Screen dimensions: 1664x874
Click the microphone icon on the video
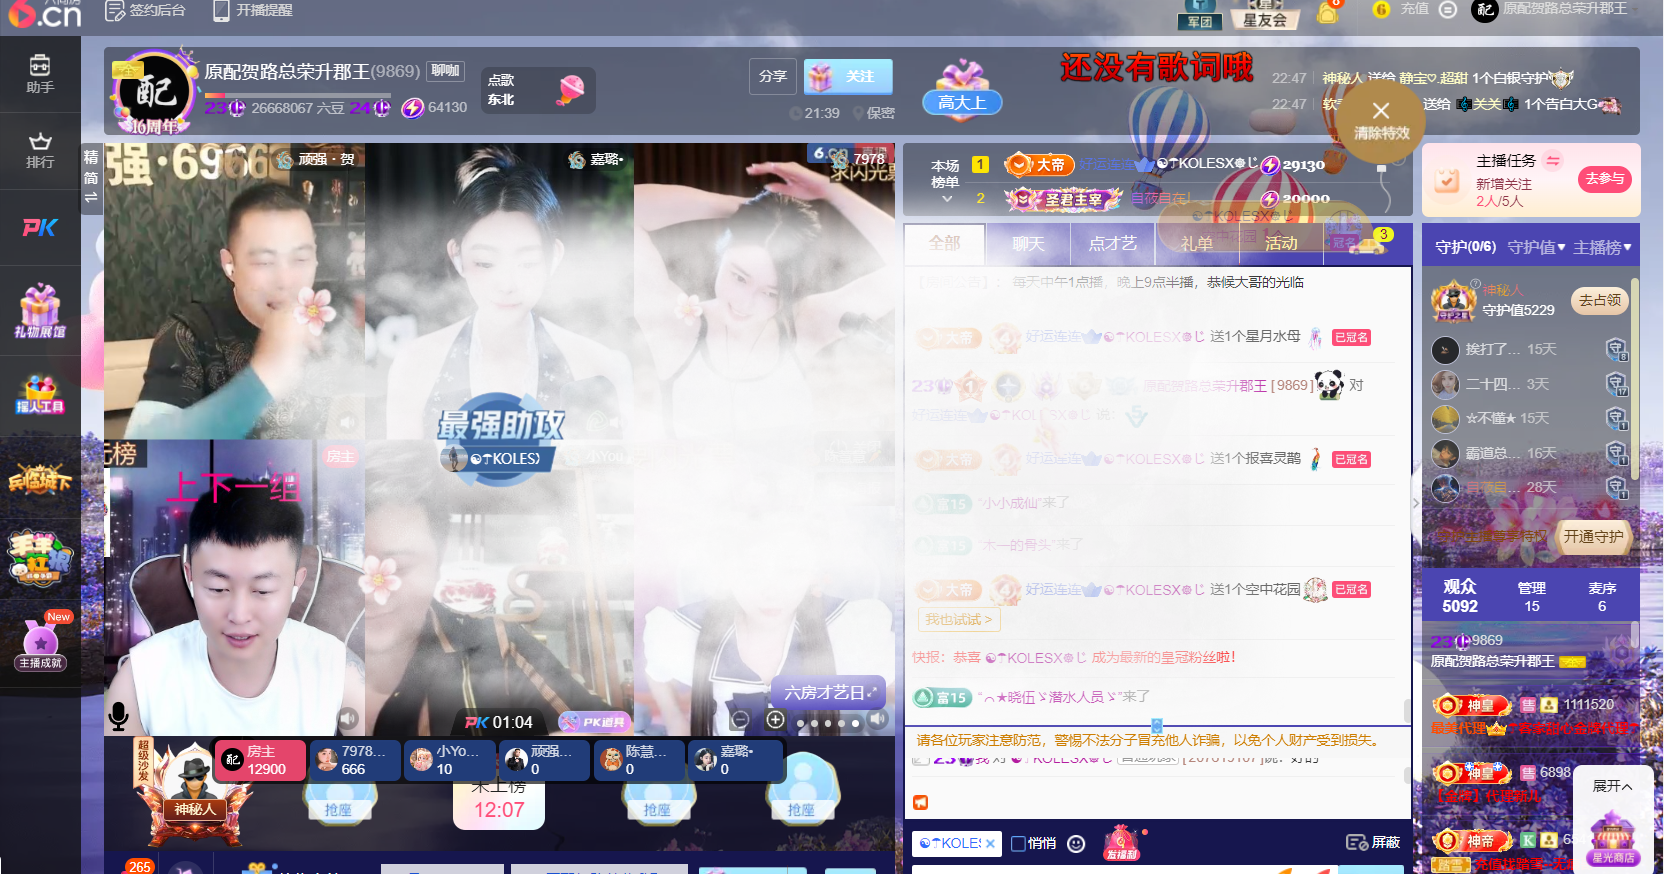click(118, 716)
